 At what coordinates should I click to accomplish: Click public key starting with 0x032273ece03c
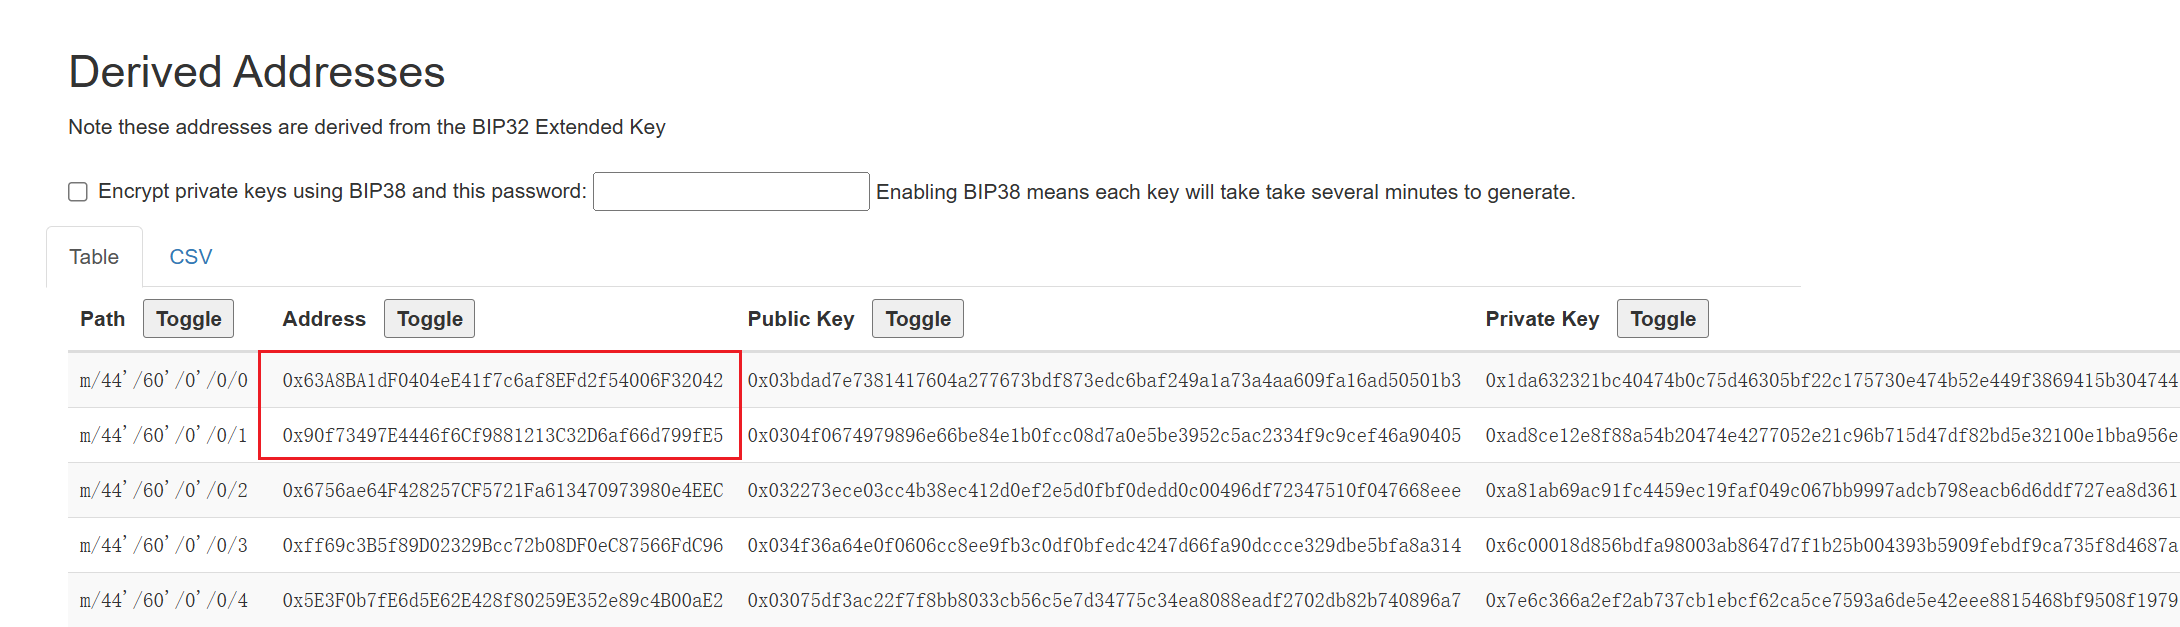tap(1104, 490)
